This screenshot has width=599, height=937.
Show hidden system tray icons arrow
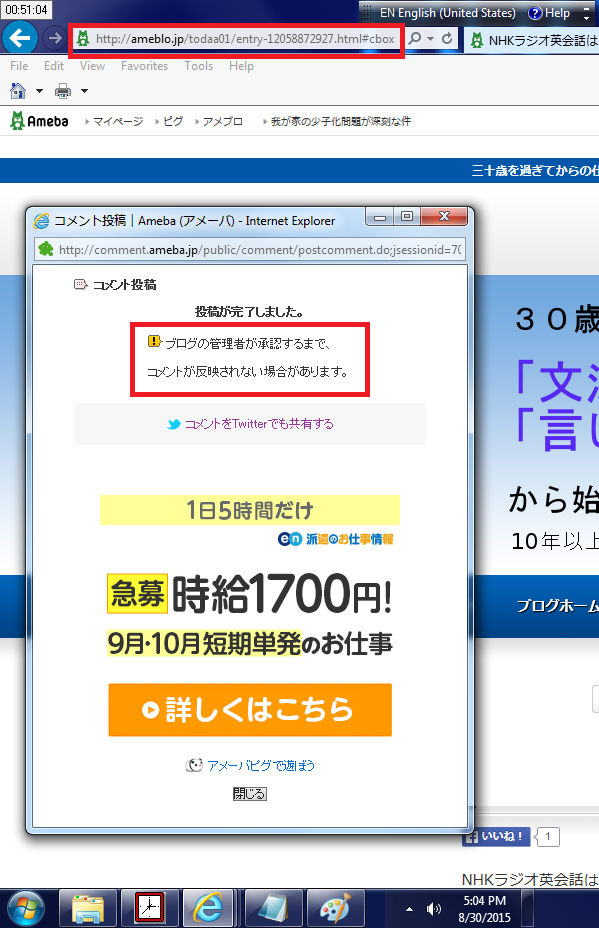click(x=409, y=909)
